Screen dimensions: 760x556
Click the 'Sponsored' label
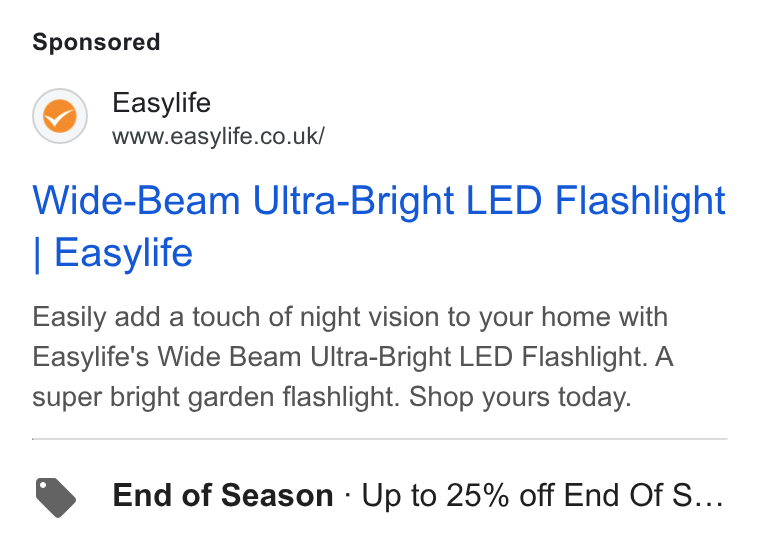pos(96,42)
